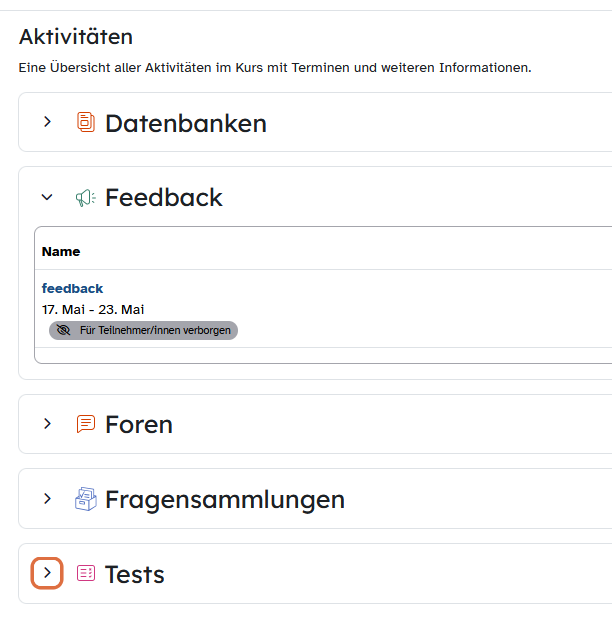Click the Name column header

click(x=61, y=252)
